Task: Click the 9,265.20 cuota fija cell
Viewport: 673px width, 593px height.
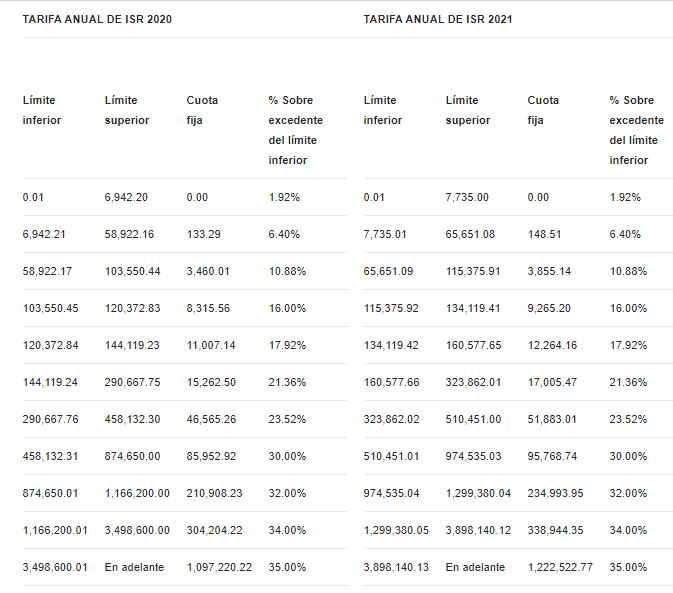Action: (x=549, y=308)
